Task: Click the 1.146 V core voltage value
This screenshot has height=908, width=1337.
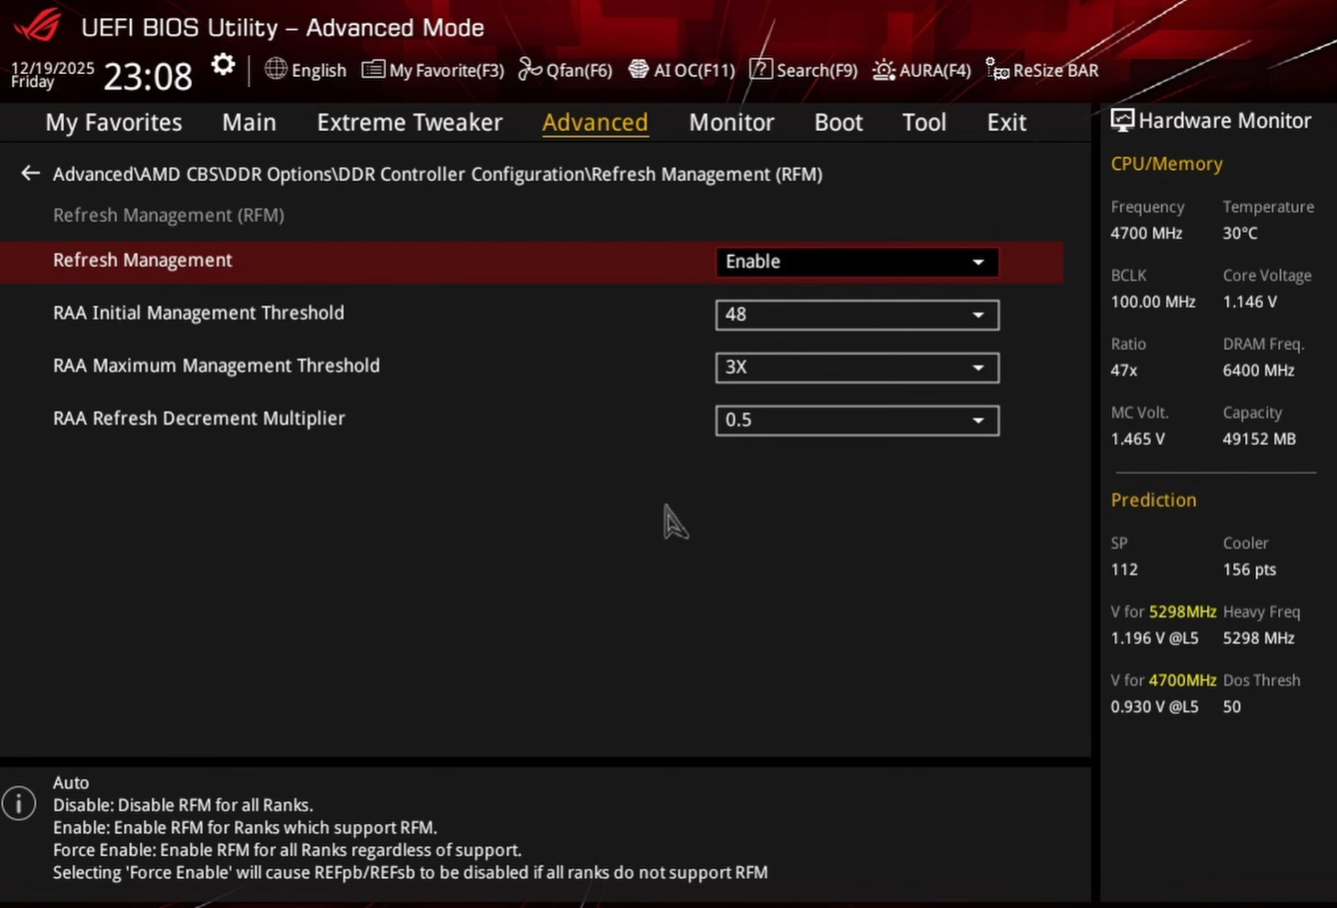Action: [x=1250, y=302]
